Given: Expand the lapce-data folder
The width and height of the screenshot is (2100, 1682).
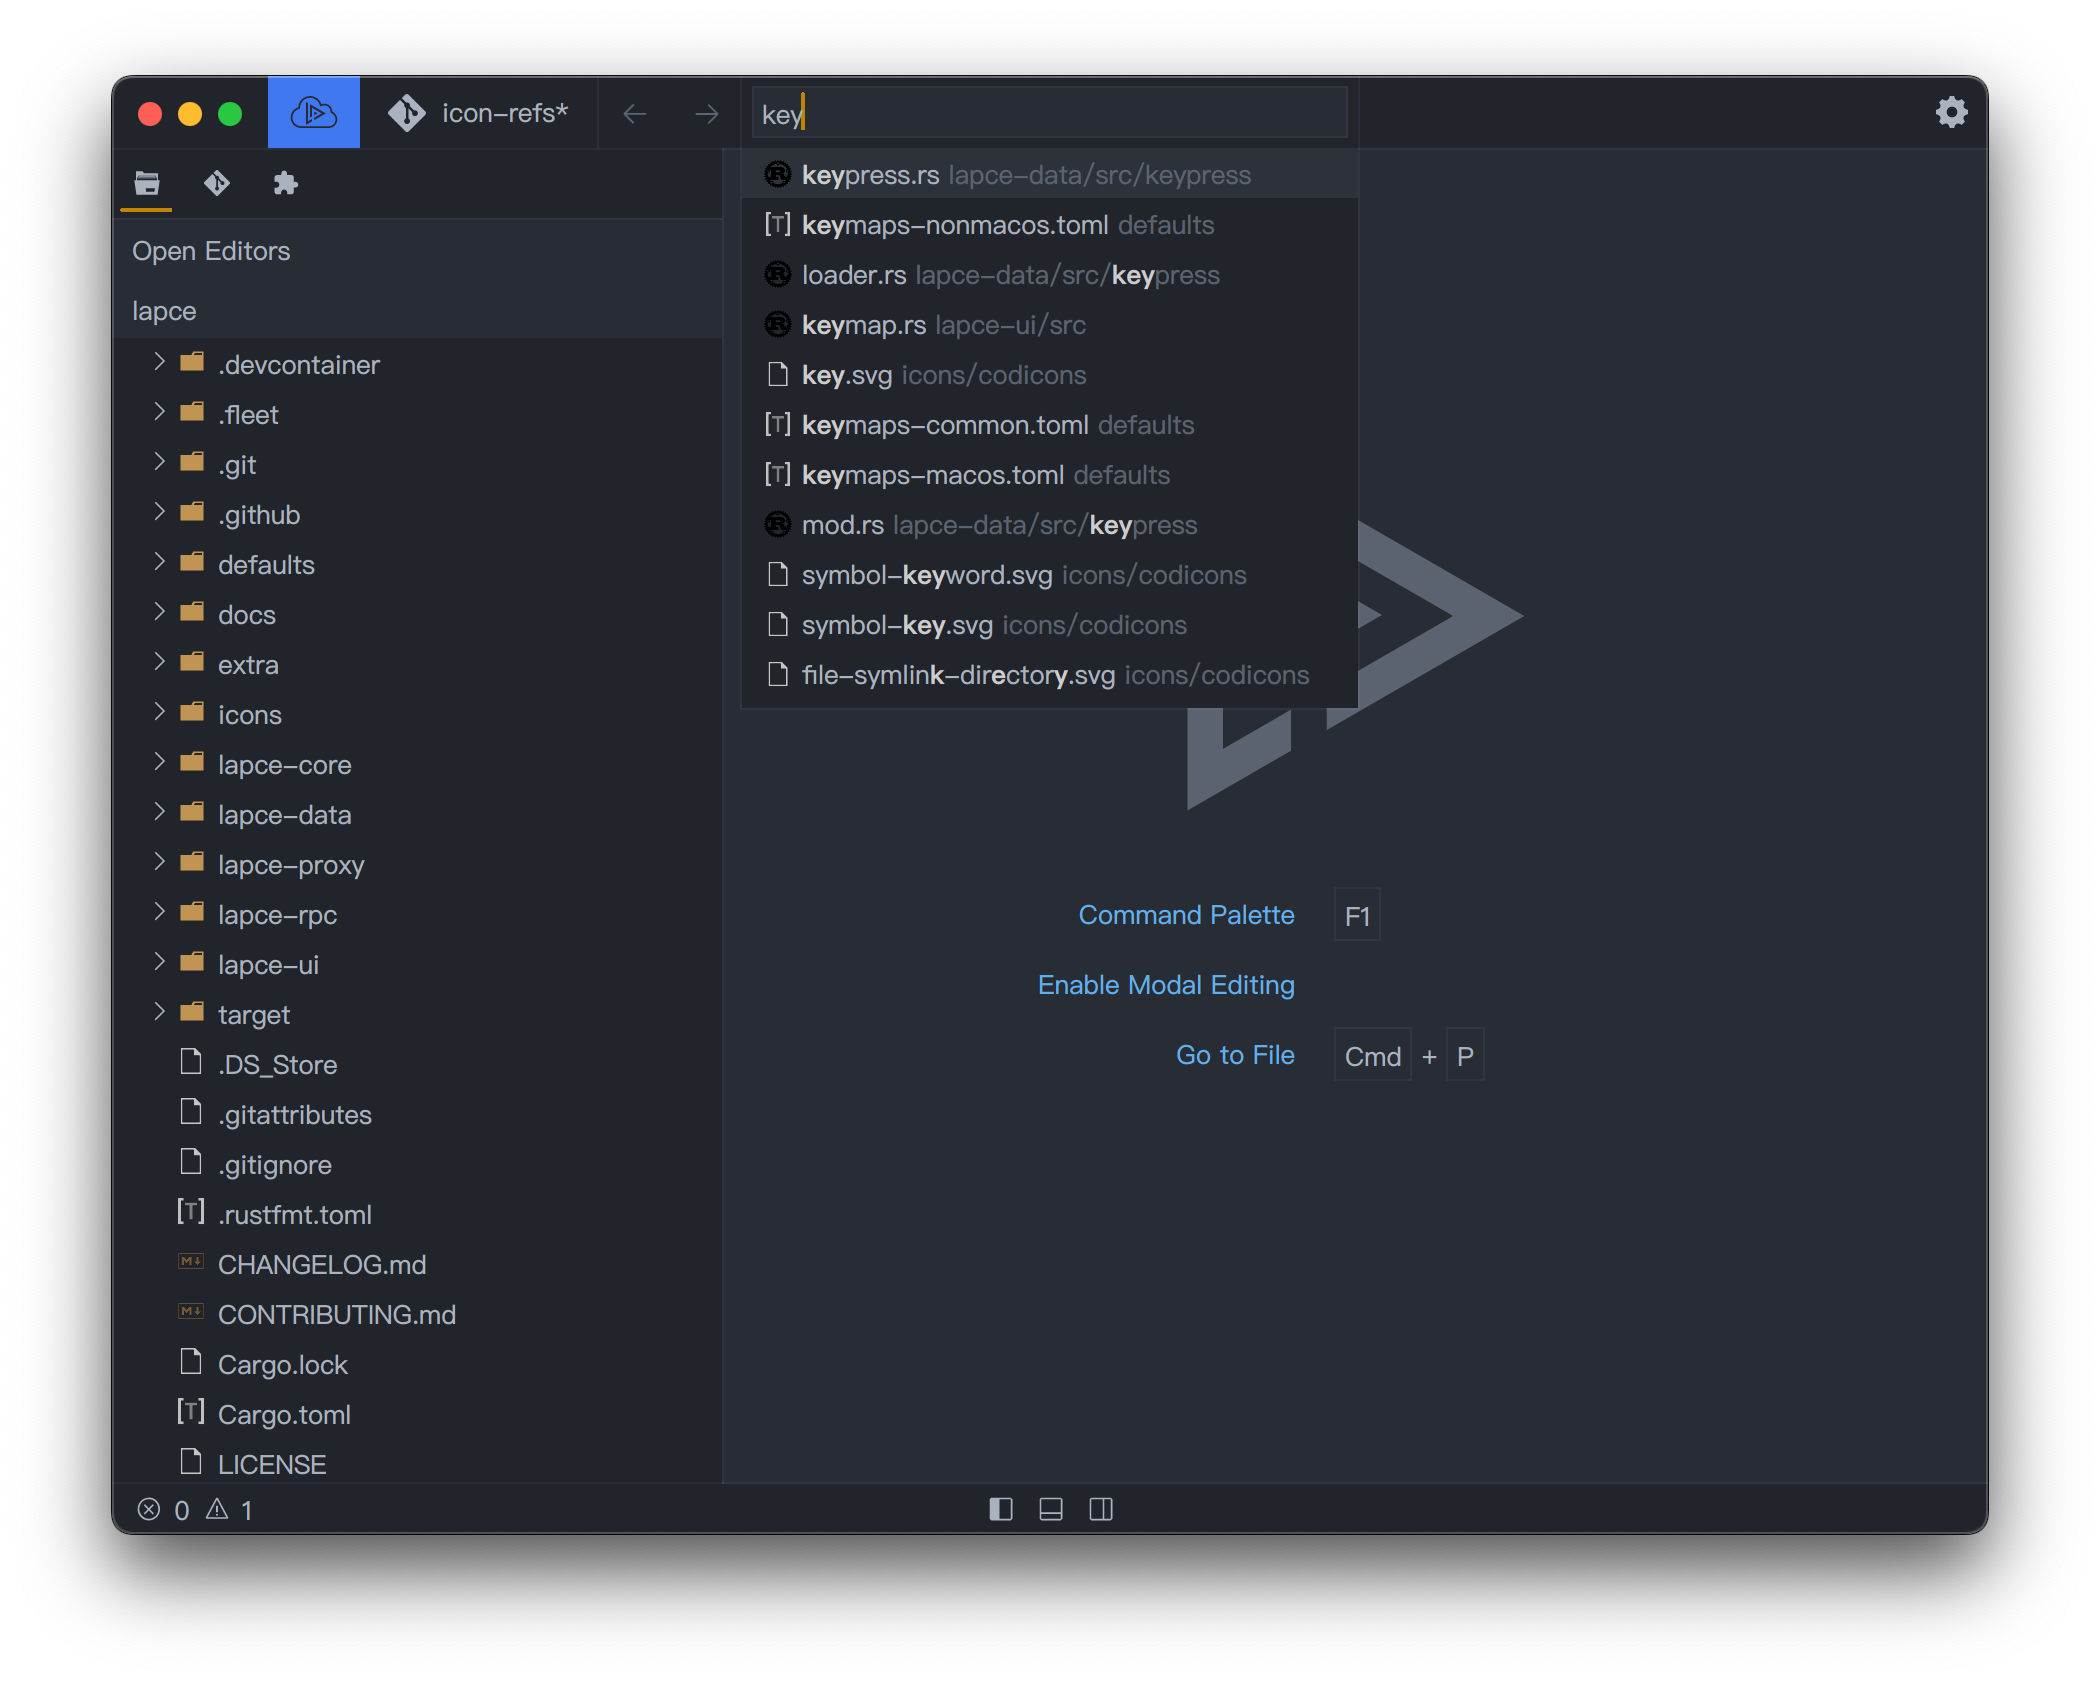Looking at the screenshot, I should [x=284, y=815].
